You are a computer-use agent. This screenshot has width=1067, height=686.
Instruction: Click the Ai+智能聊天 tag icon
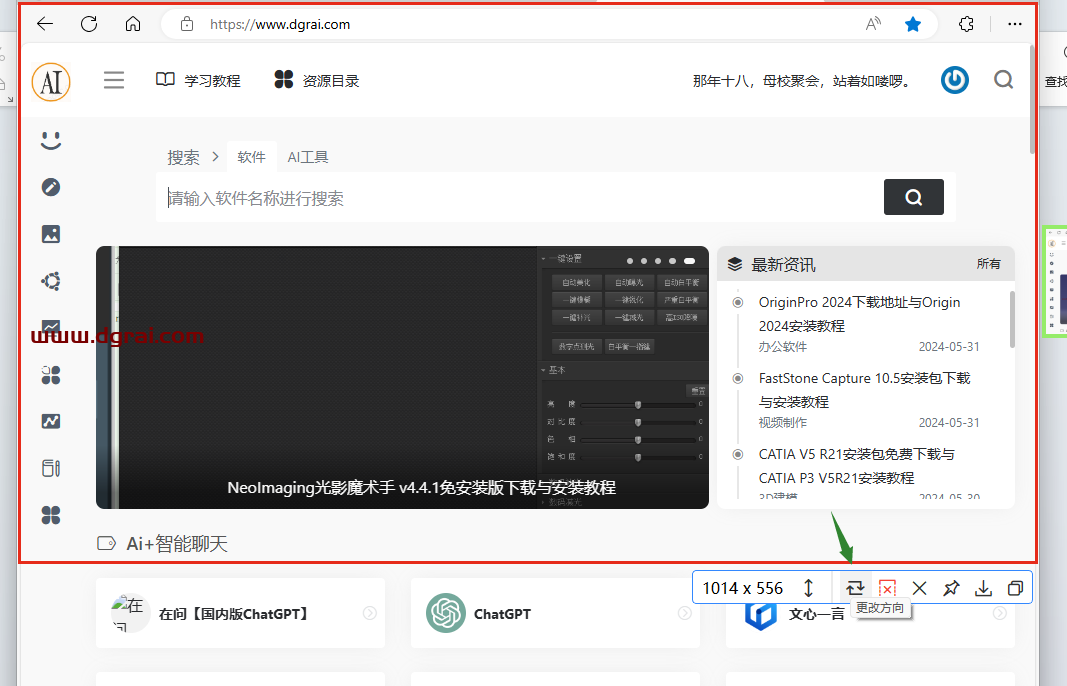[x=106, y=543]
